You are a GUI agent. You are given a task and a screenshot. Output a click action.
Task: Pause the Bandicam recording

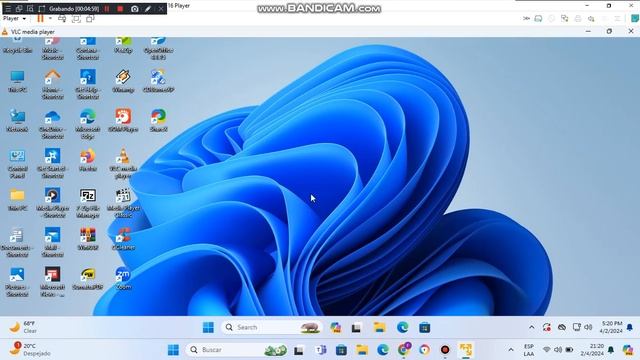point(107,9)
